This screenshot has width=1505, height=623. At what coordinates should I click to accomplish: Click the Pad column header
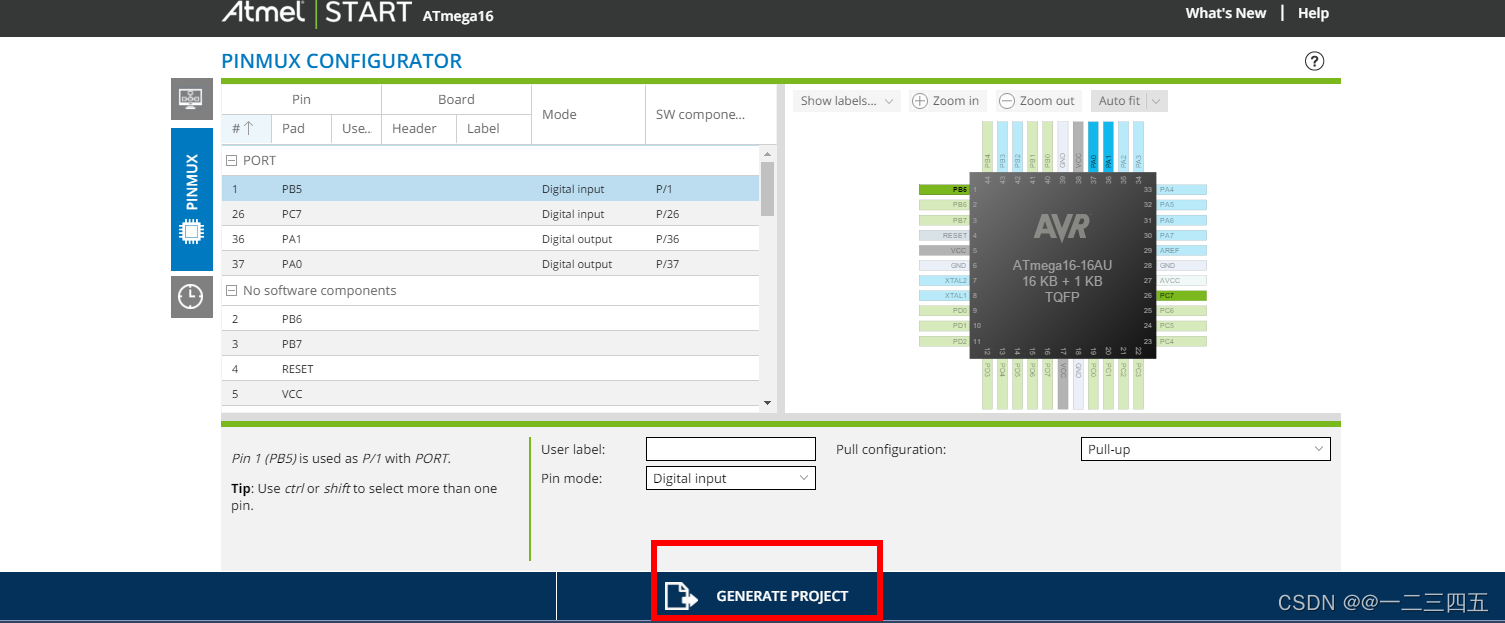click(301, 128)
